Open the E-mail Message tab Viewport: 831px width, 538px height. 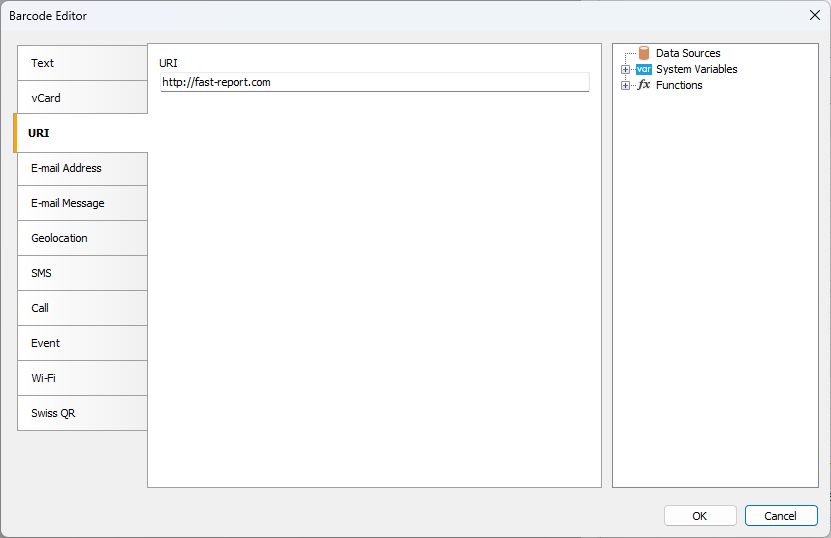[82, 204]
